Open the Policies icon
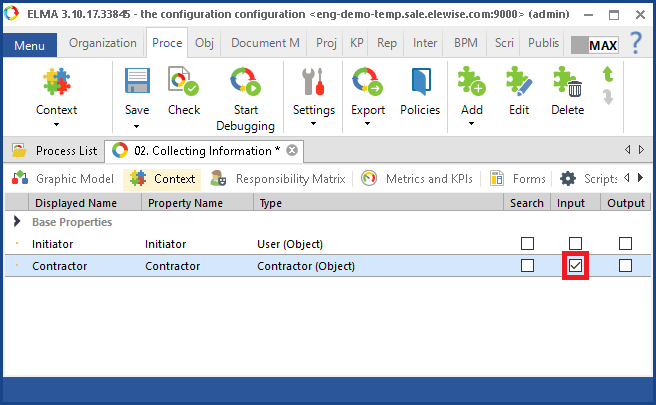 pos(420,82)
